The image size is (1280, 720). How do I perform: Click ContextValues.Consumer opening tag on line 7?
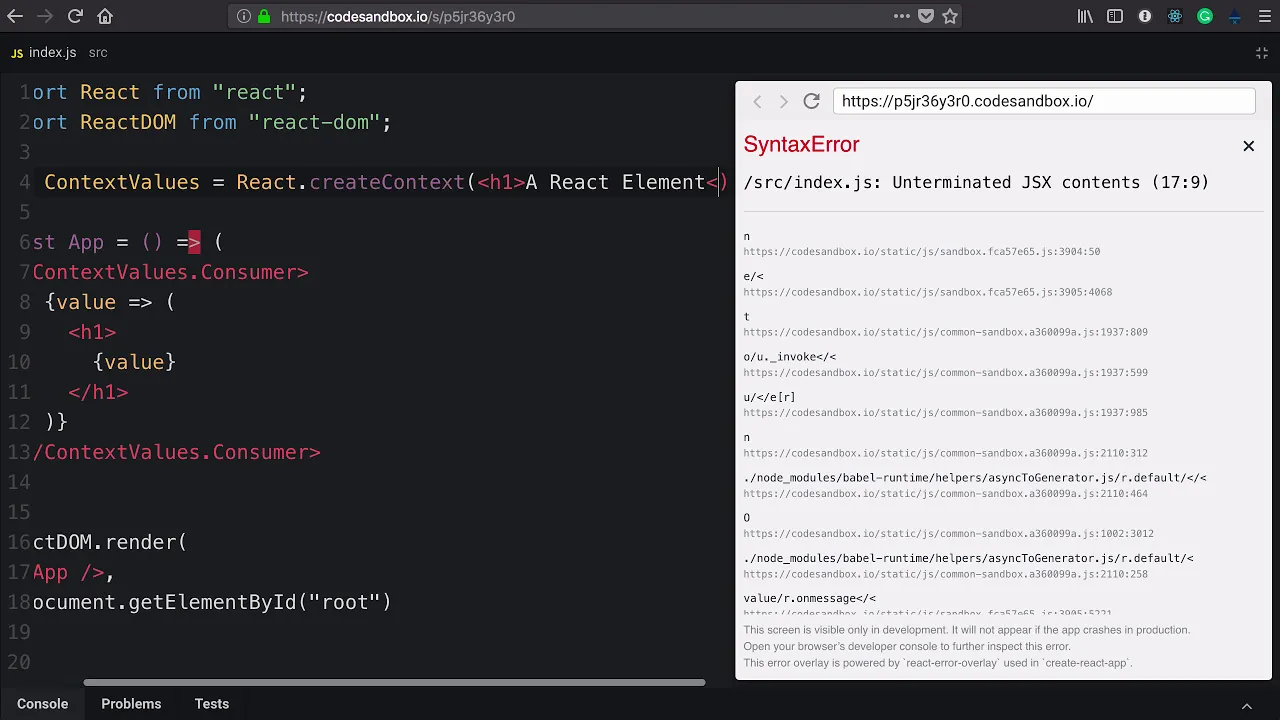click(x=171, y=272)
